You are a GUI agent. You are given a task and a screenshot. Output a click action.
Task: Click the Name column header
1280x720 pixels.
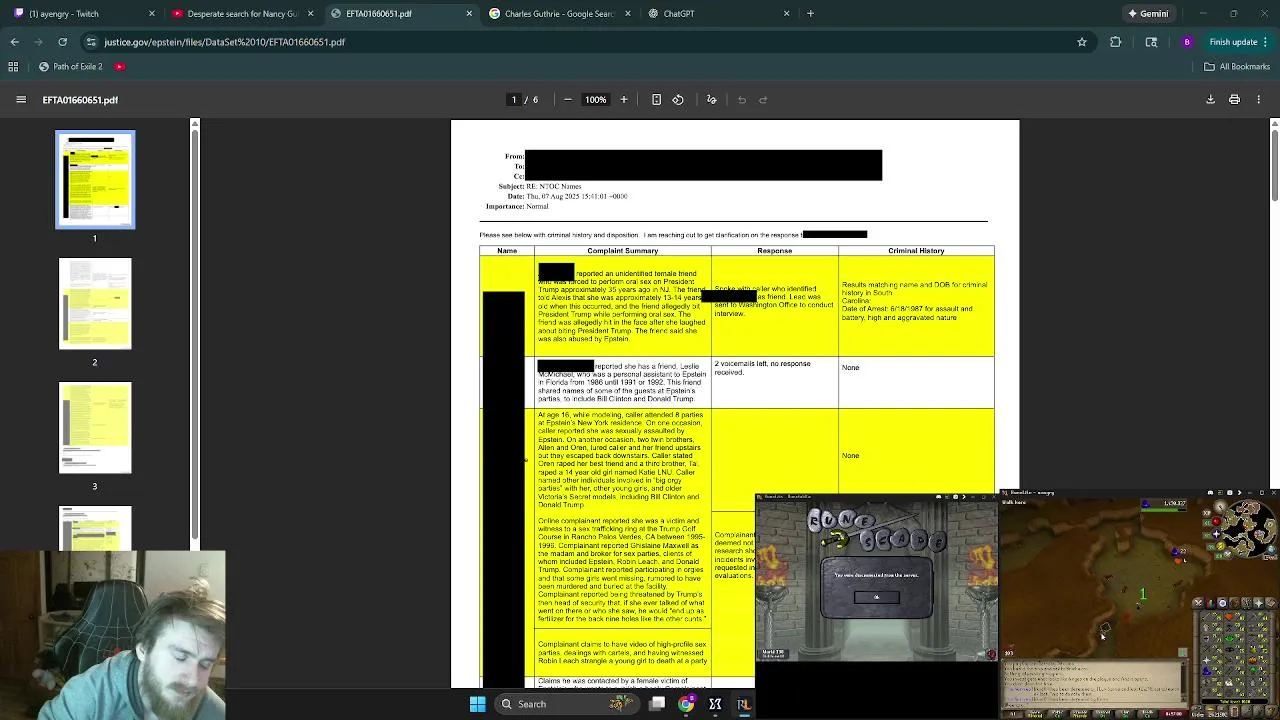(507, 251)
